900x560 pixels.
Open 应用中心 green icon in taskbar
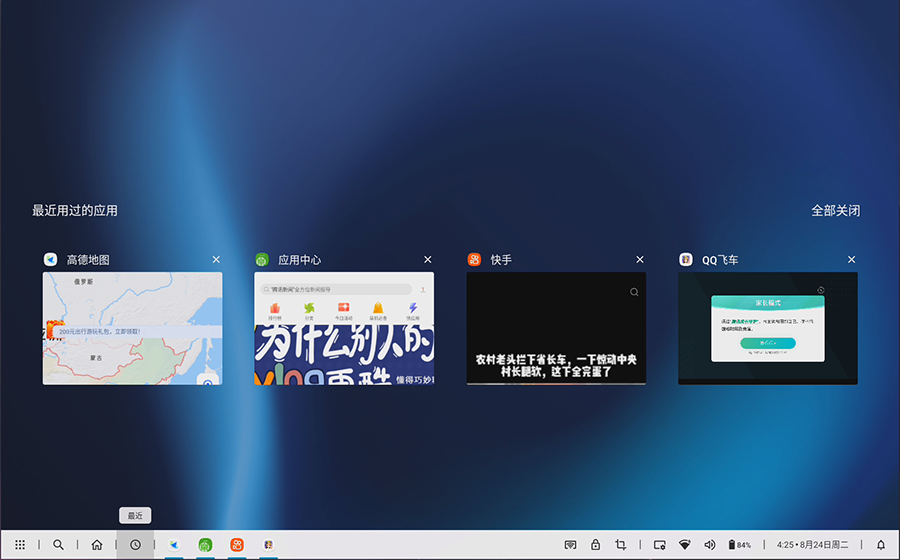pyautogui.click(x=205, y=545)
